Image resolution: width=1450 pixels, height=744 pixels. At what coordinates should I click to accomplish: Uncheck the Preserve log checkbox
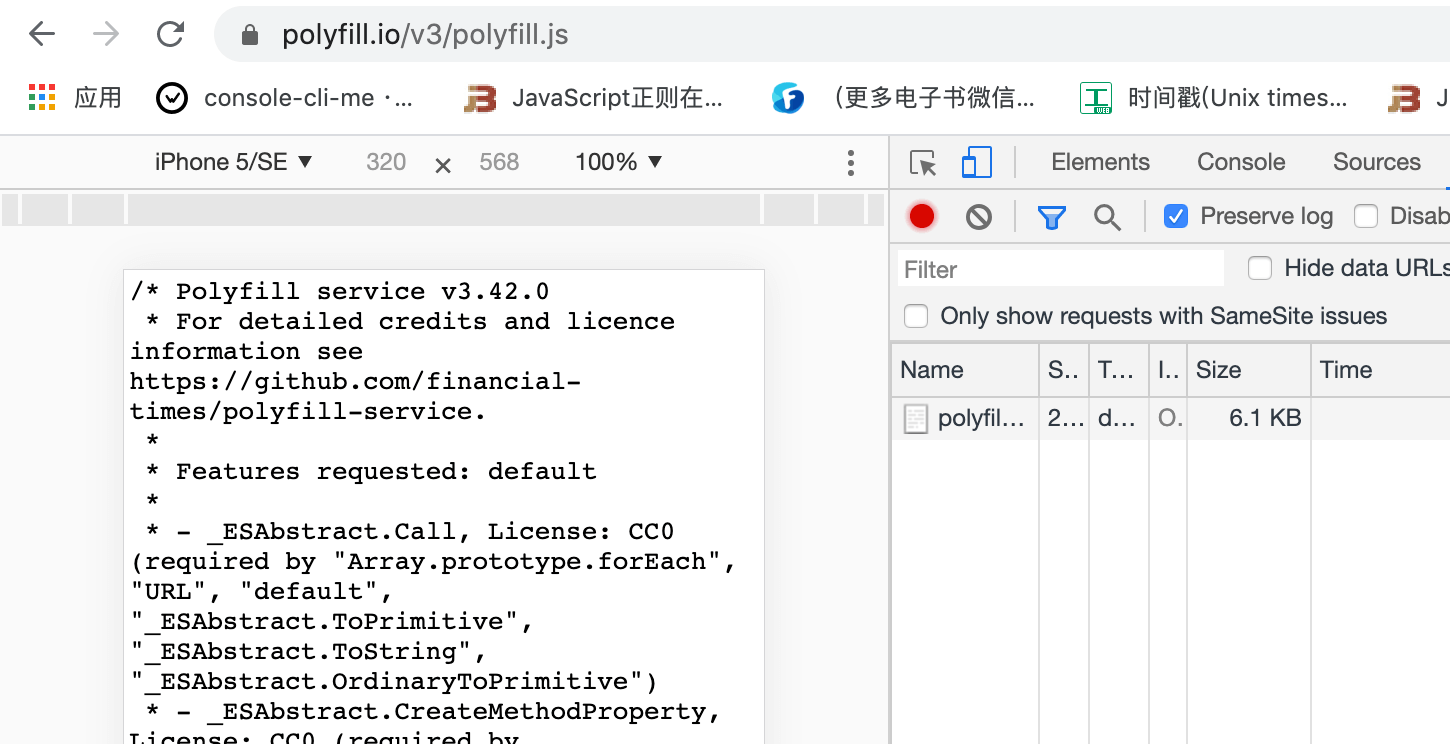pos(1176,216)
